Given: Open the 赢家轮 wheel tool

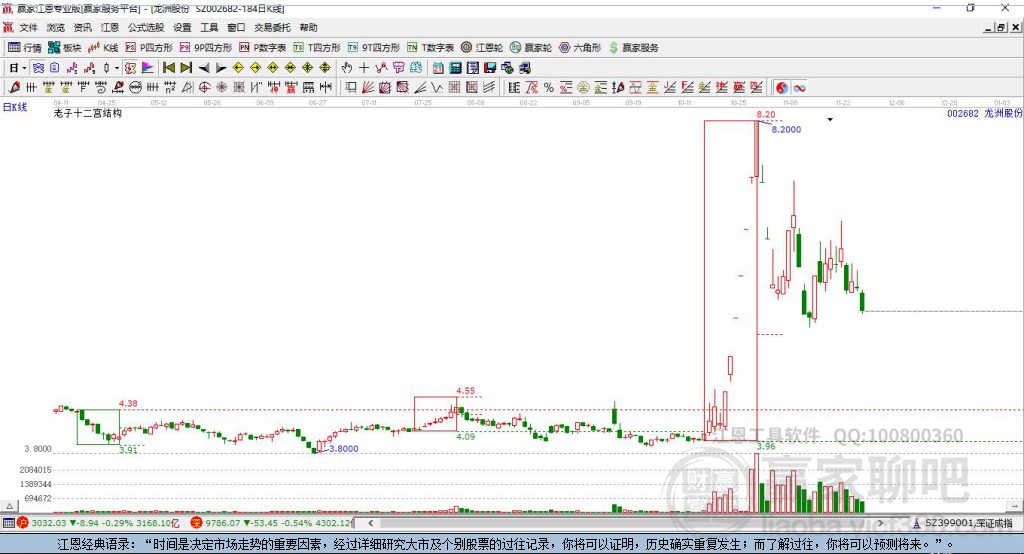Looking at the screenshot, I should (531, 48).
